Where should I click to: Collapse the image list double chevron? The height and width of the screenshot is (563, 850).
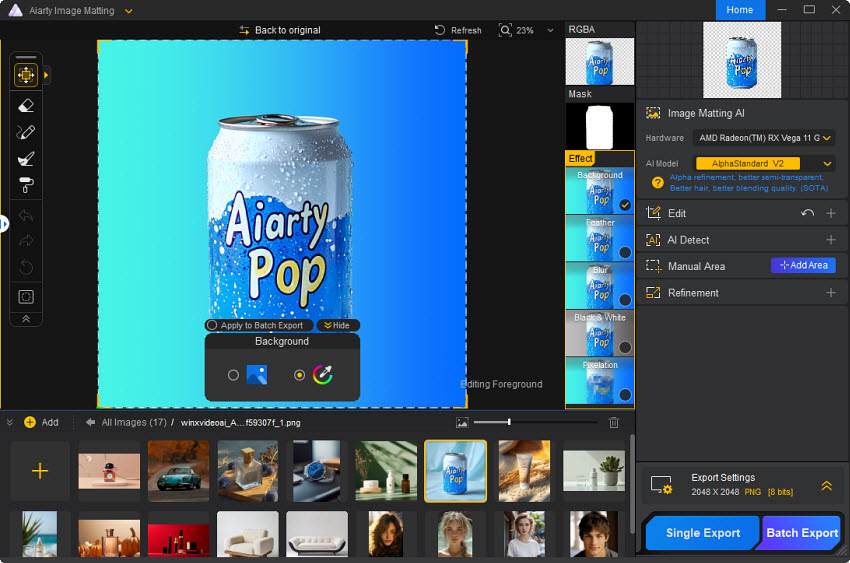pos(9,422)
